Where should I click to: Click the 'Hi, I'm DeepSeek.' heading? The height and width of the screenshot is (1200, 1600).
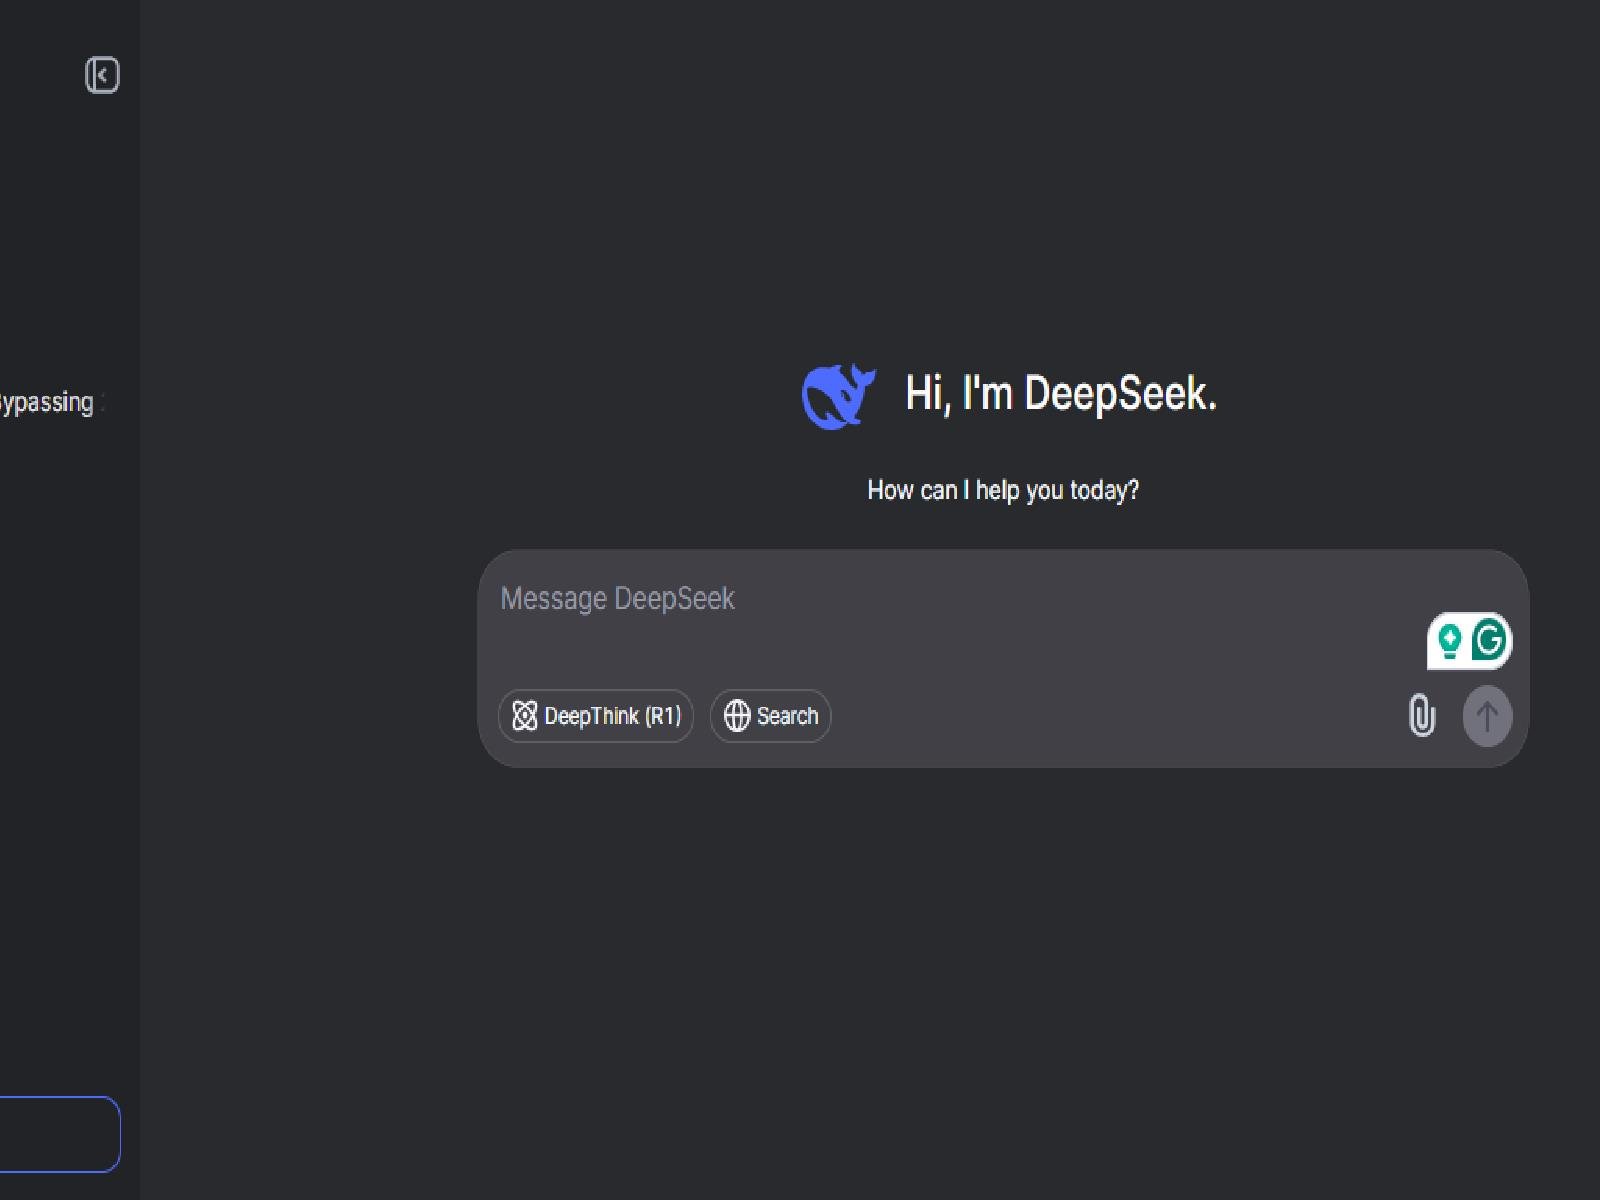coord(1061,394)
